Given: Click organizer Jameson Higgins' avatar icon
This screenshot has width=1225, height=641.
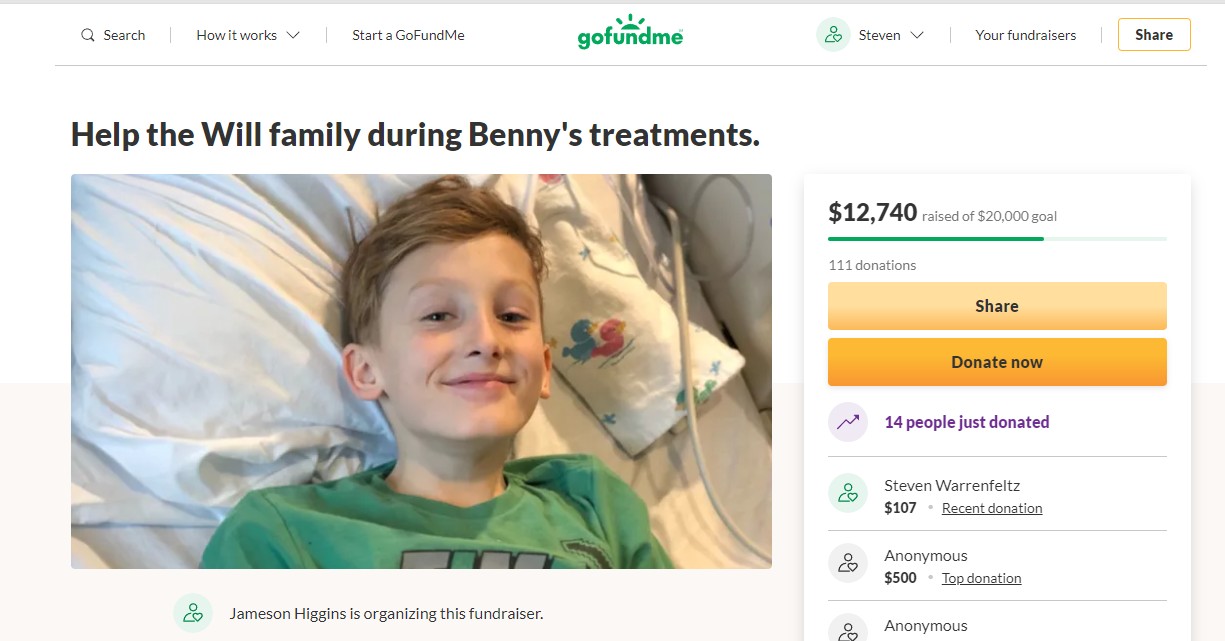Looking at the screenshot, I should 193,613.
